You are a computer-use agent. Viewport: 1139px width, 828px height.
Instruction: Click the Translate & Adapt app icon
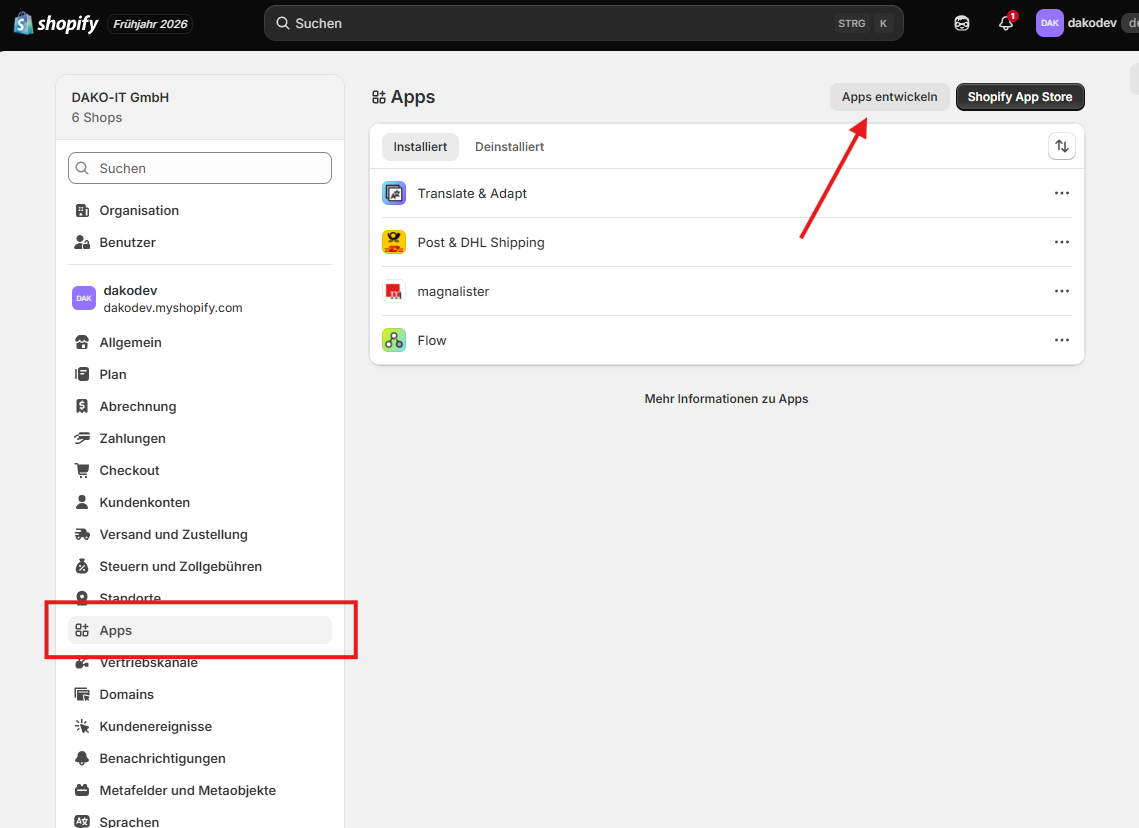[x=394, y=193]
